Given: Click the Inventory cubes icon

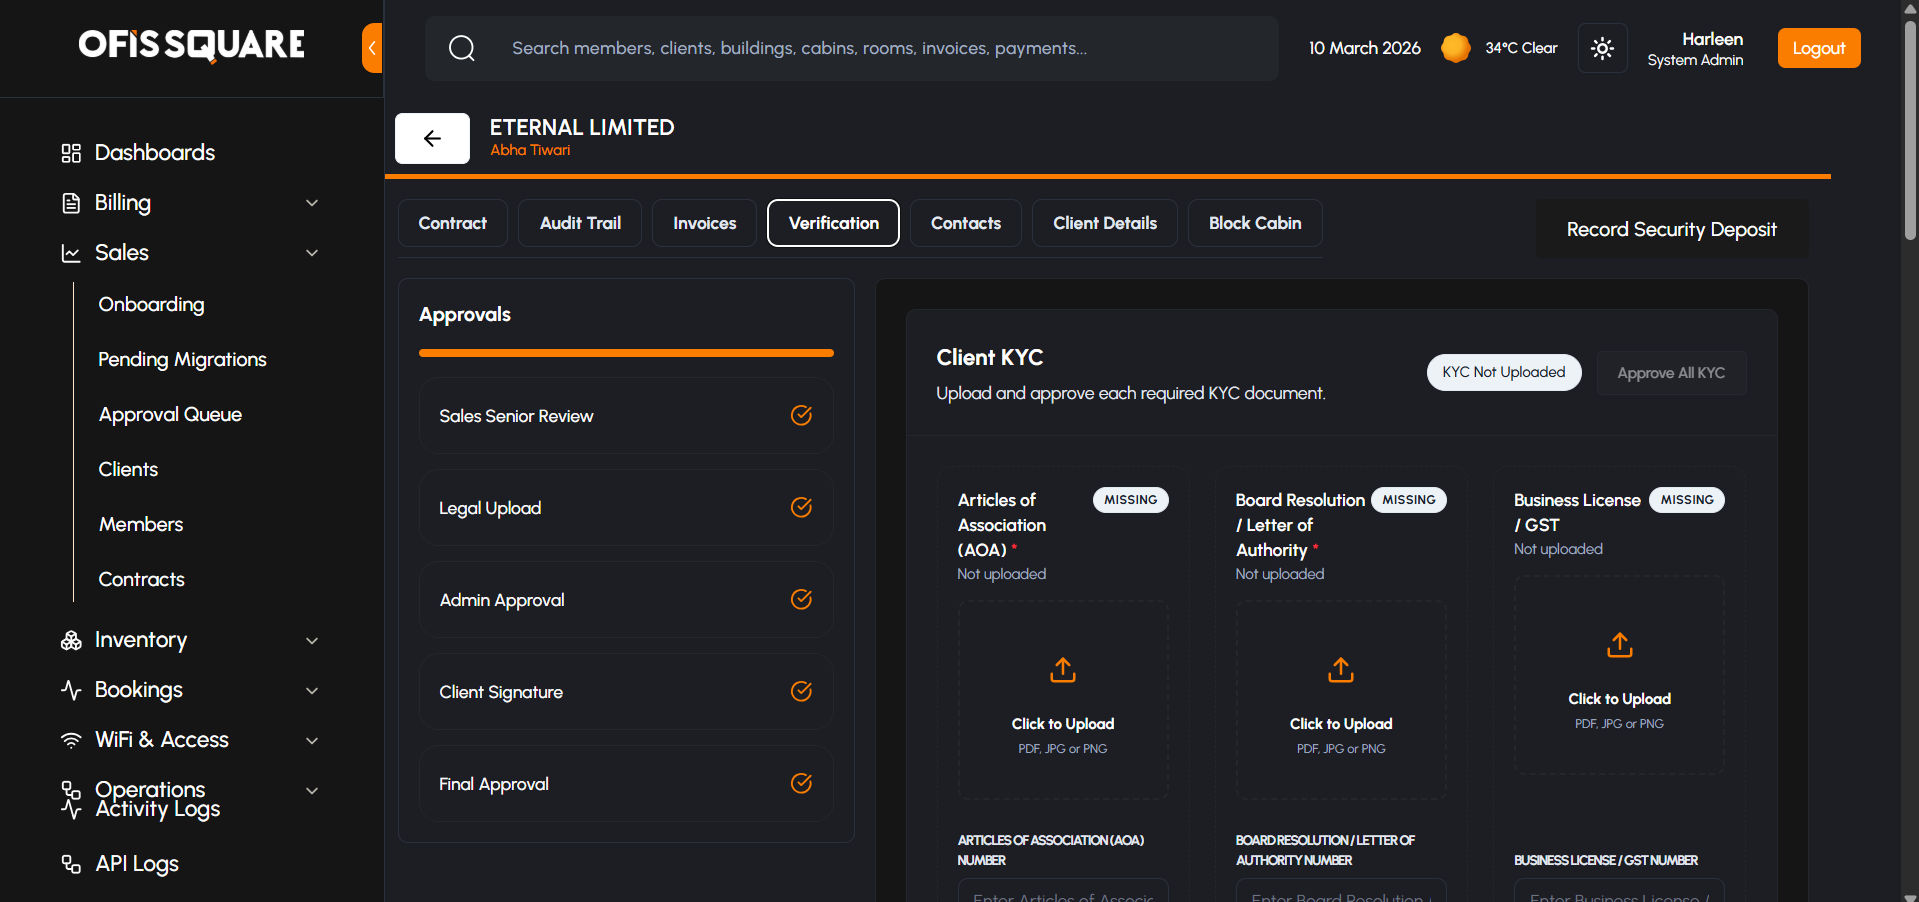Looking at the screenshot, I should pos(71,640).
